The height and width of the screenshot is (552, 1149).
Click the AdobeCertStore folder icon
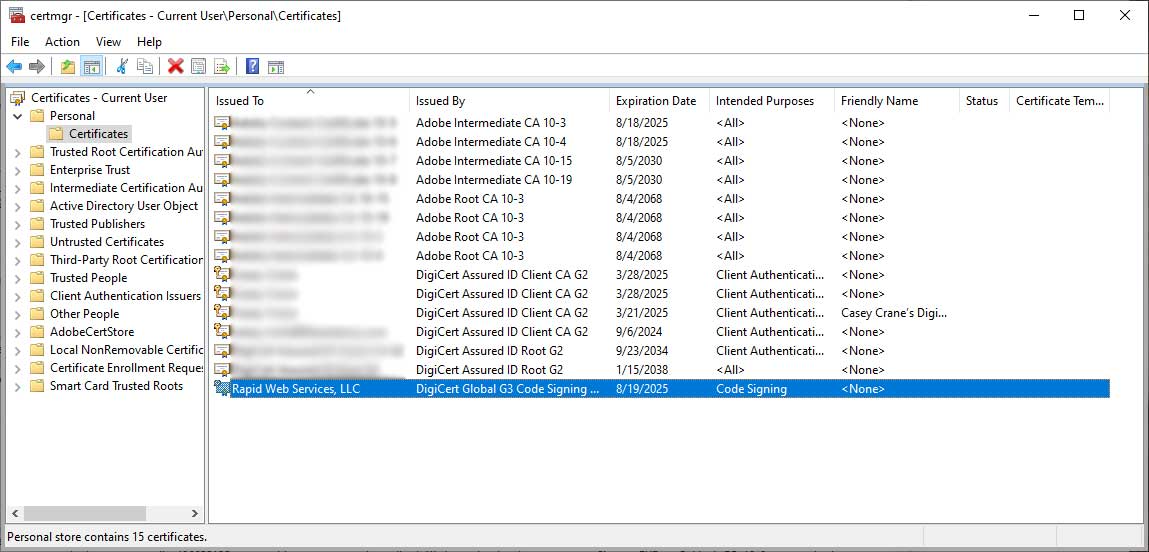coord(37,332)
